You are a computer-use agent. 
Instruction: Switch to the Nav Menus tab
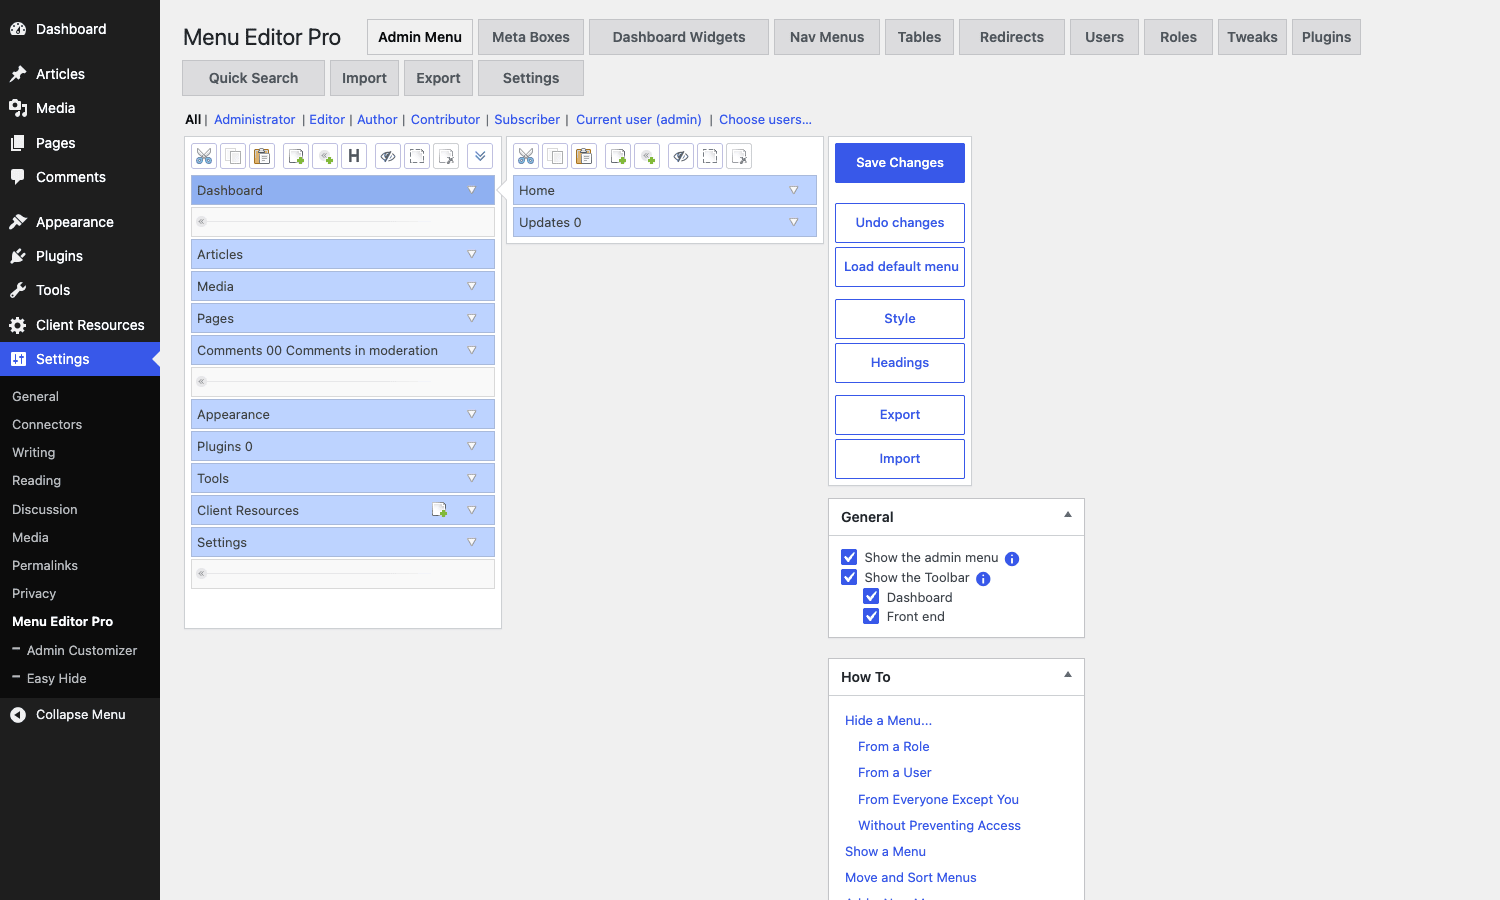click(827, 37)
